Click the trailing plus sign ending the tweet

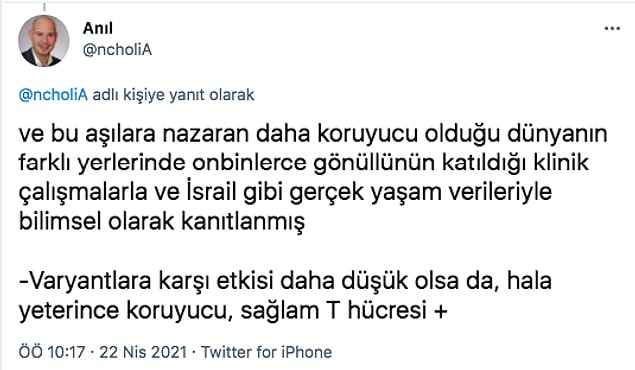(441, 311)
